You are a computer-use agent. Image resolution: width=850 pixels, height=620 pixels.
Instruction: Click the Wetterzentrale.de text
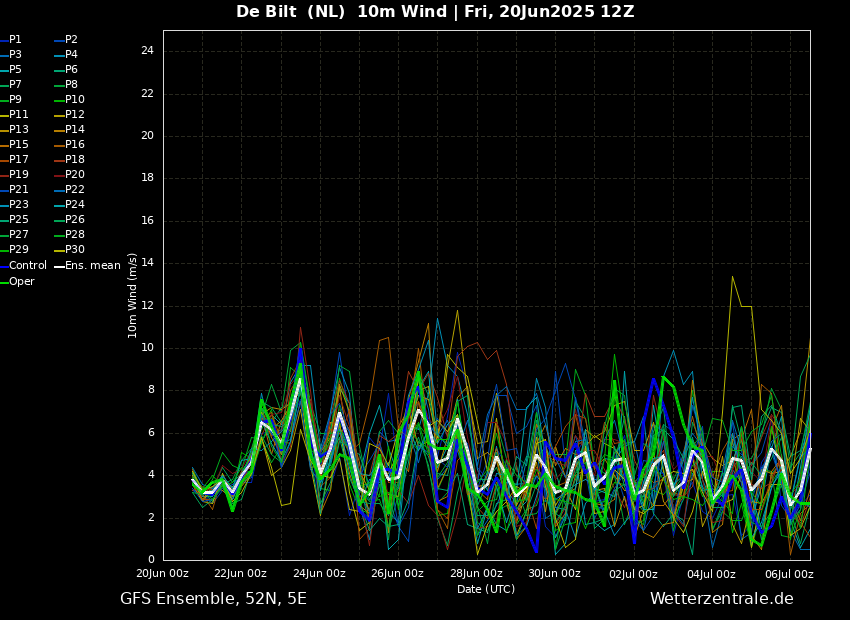tap(721, 599)
